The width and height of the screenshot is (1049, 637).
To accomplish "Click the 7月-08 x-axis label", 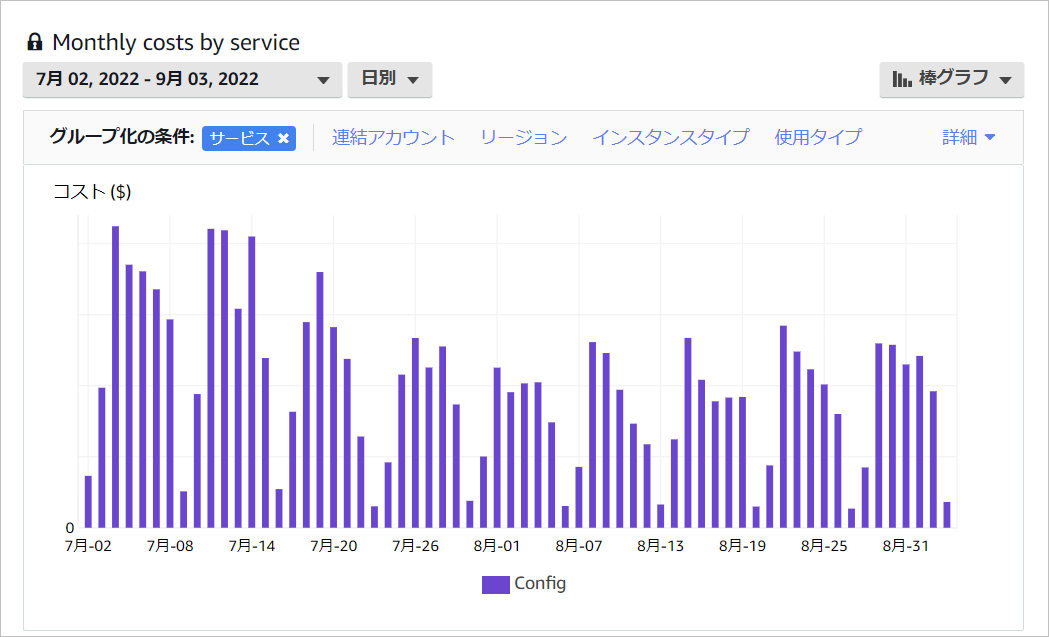I will tap(170, 546).
